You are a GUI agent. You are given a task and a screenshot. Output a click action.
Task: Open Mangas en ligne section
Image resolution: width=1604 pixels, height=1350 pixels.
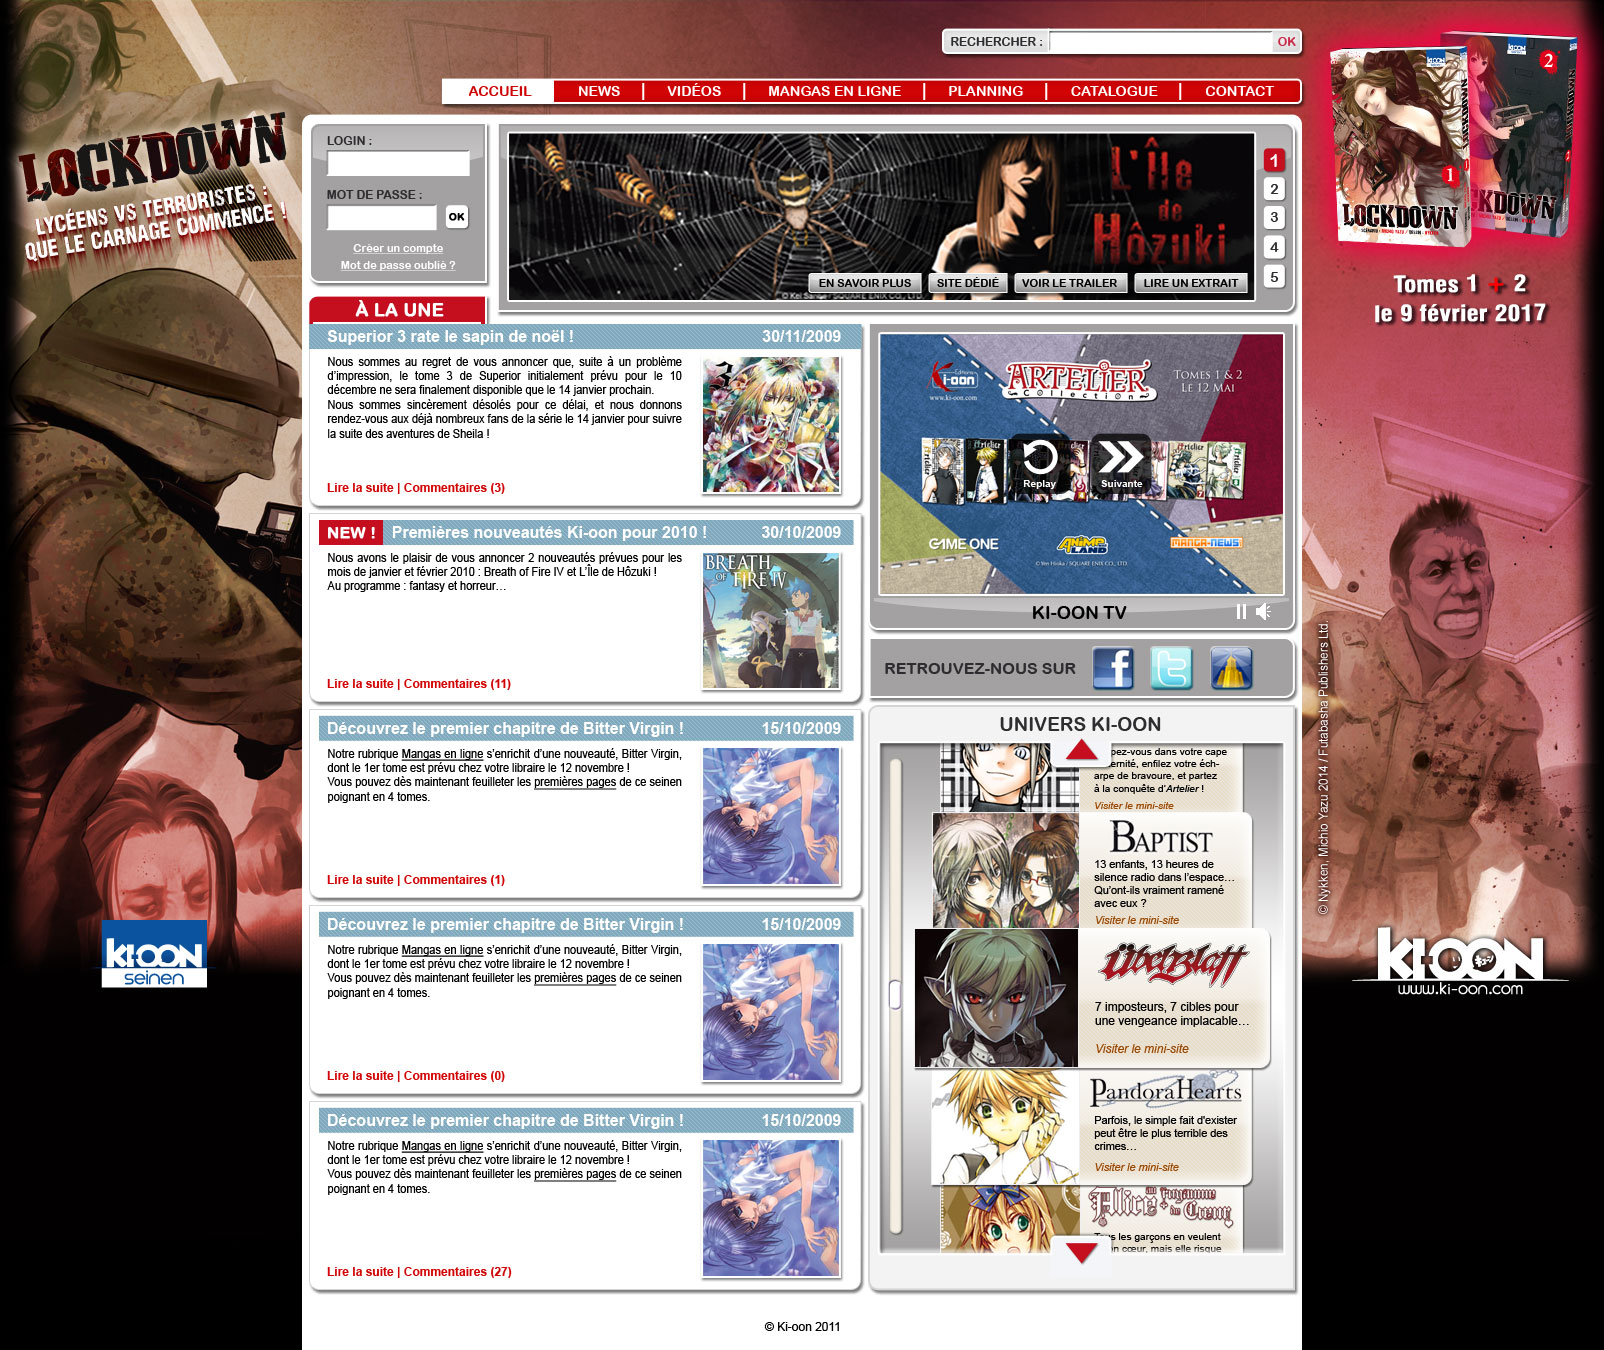[834, 91]
